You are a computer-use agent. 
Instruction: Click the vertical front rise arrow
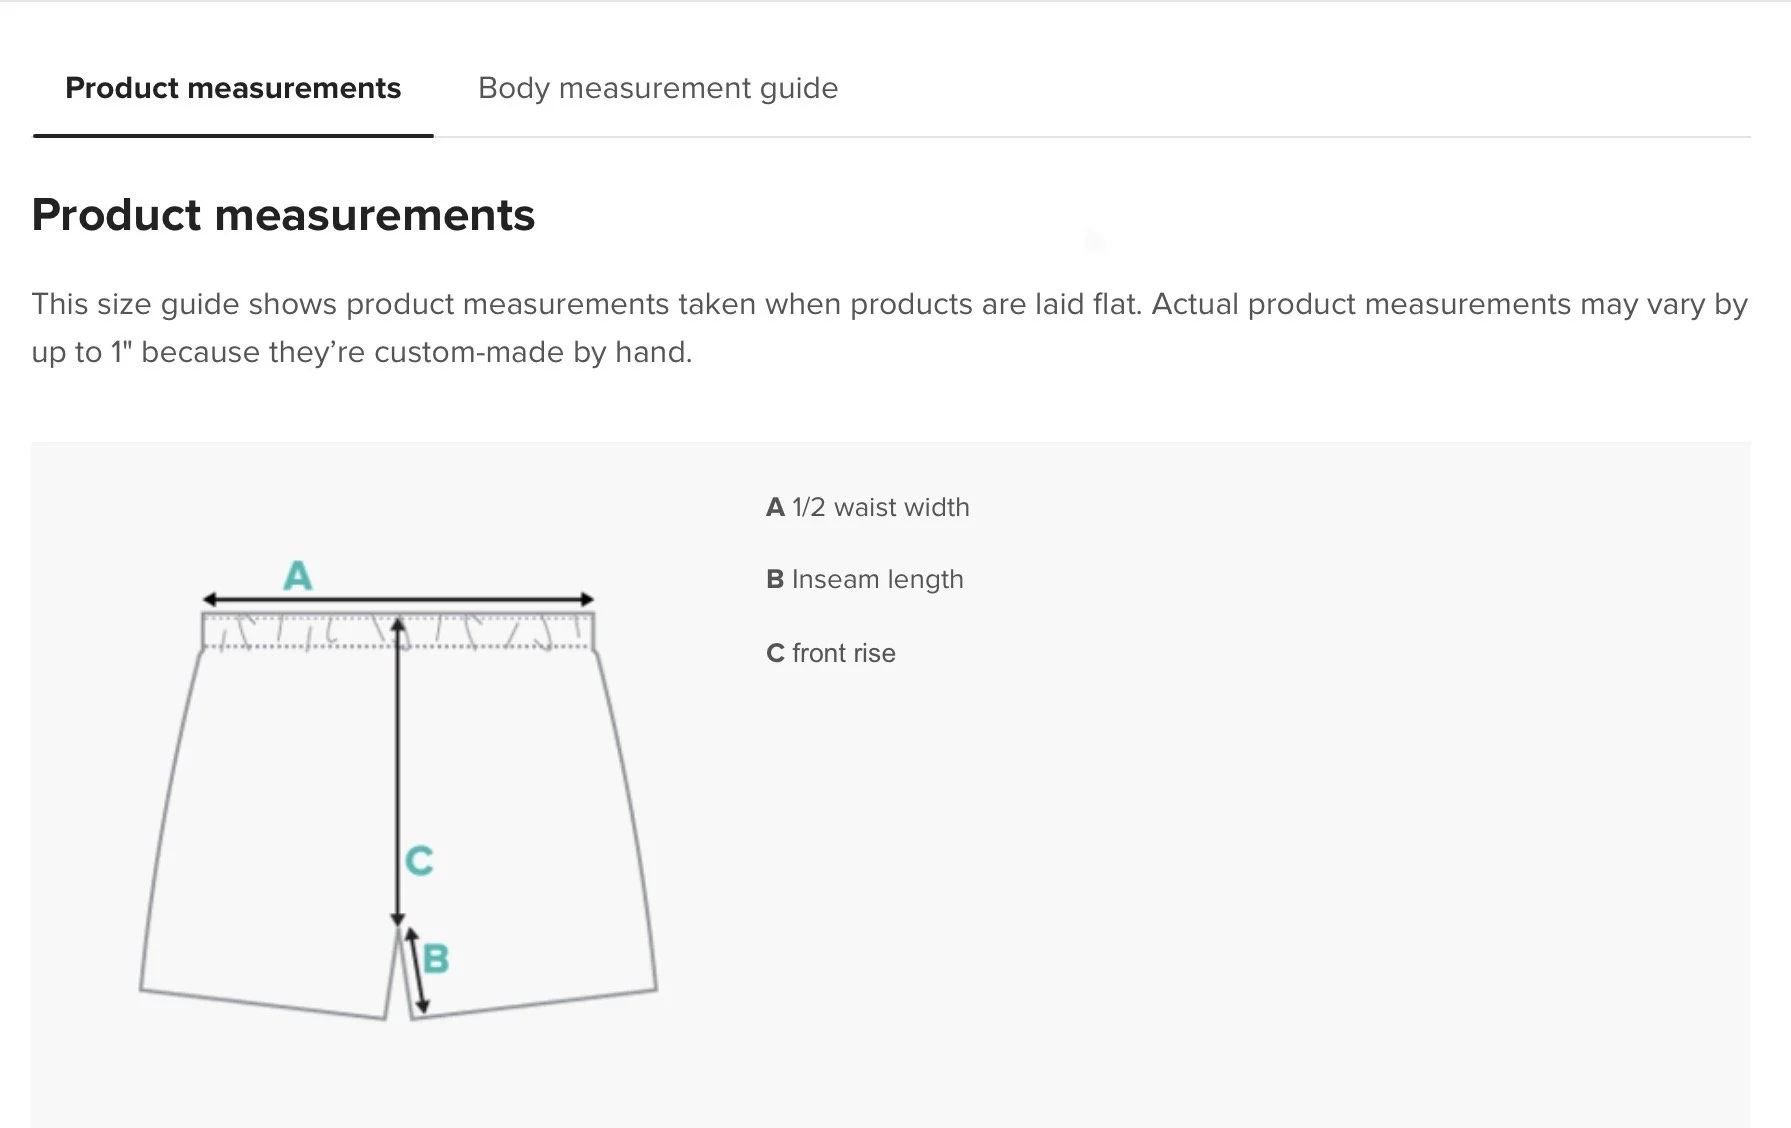coord(398,772)
